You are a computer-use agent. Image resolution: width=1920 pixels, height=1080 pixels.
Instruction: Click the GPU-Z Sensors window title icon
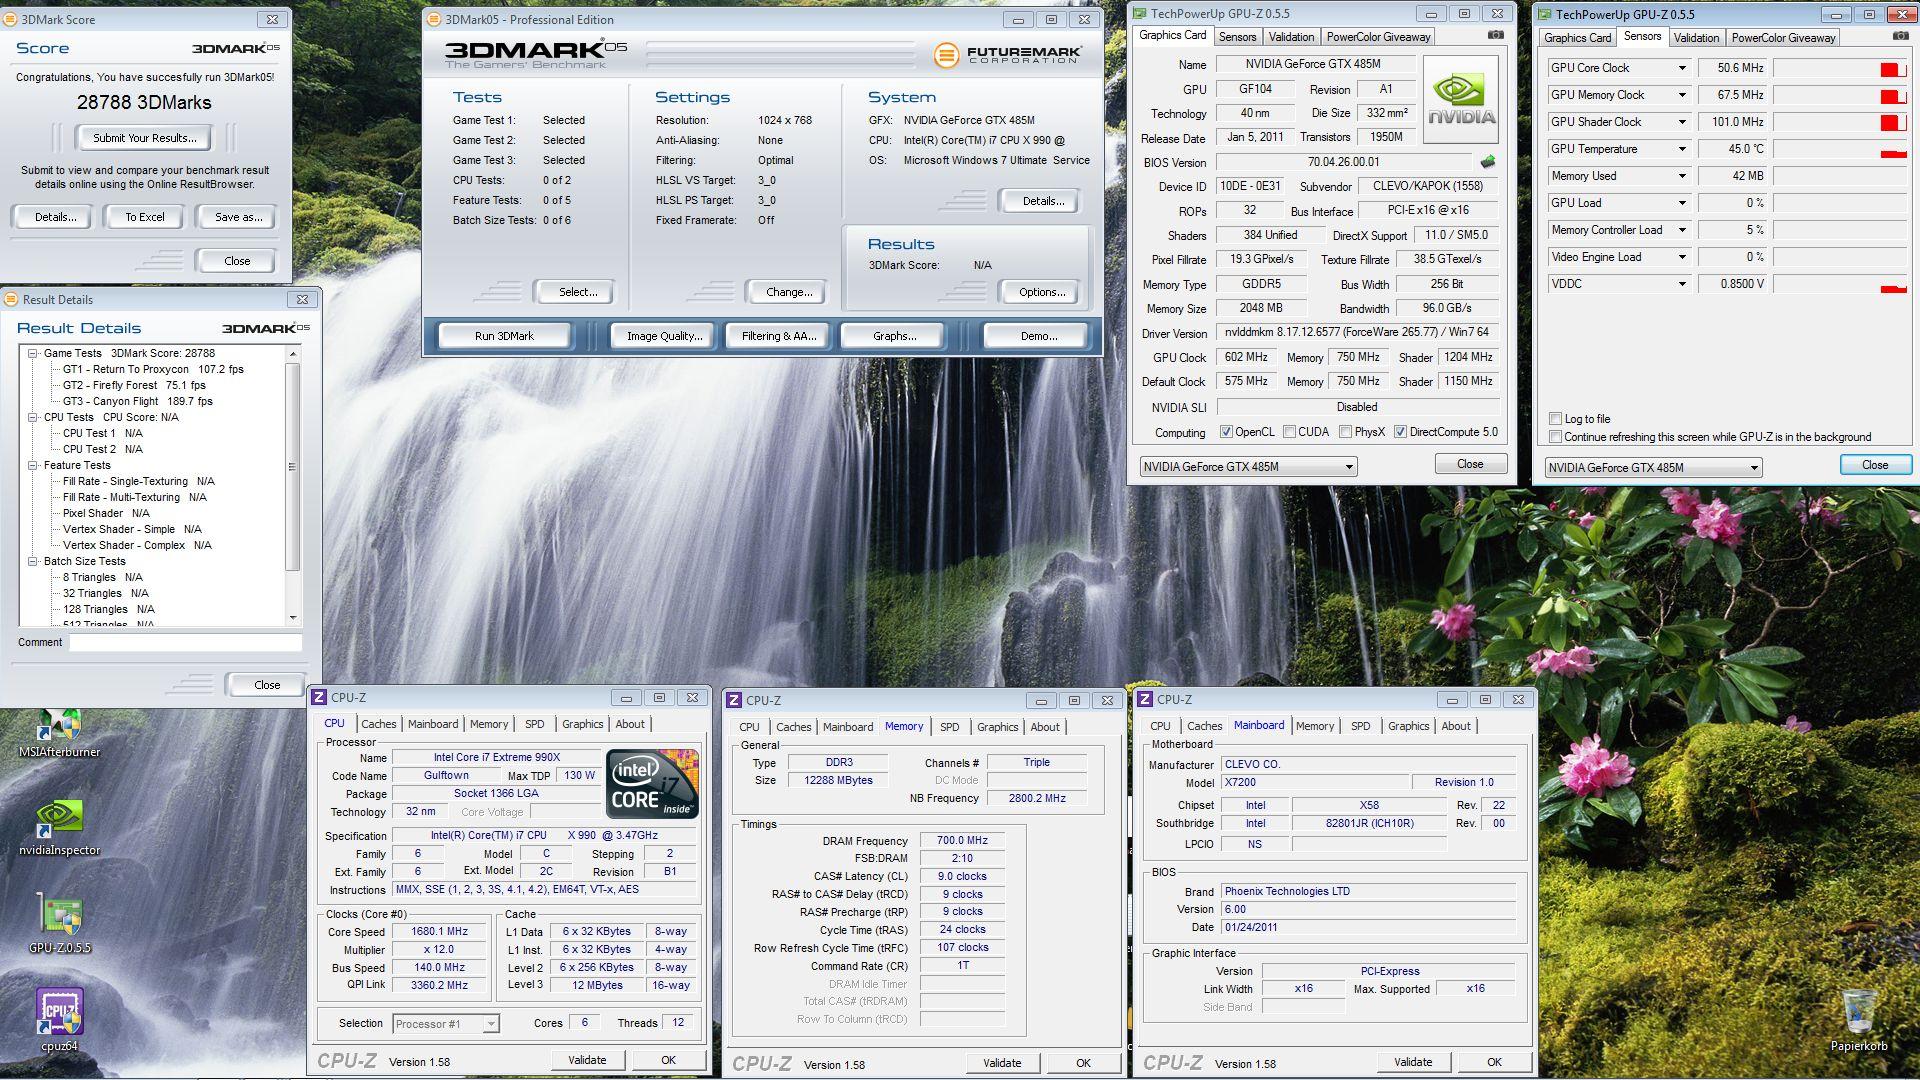click(x=1544, y=15)
